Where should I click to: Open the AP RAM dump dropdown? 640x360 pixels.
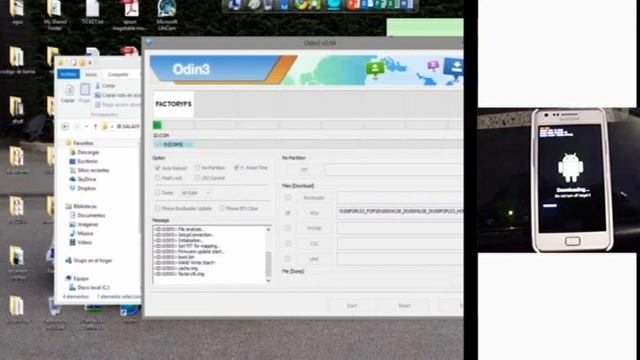pos(196,193)
